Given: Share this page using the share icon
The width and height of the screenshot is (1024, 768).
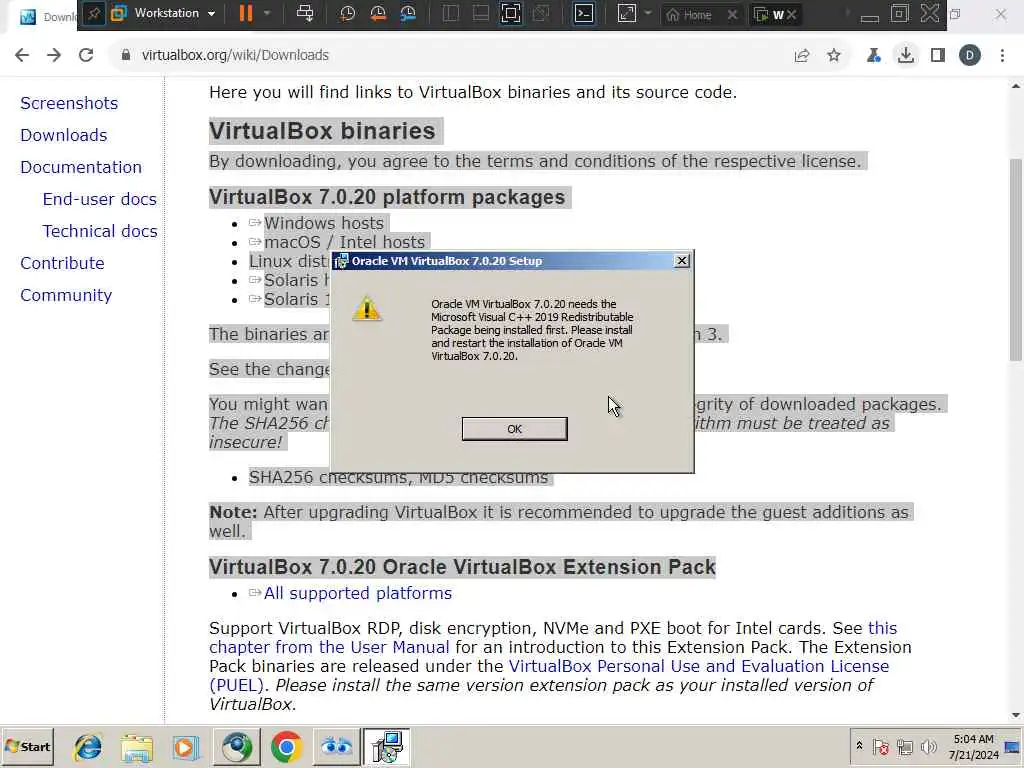Looking at the screenshot, I should point(802,56).
